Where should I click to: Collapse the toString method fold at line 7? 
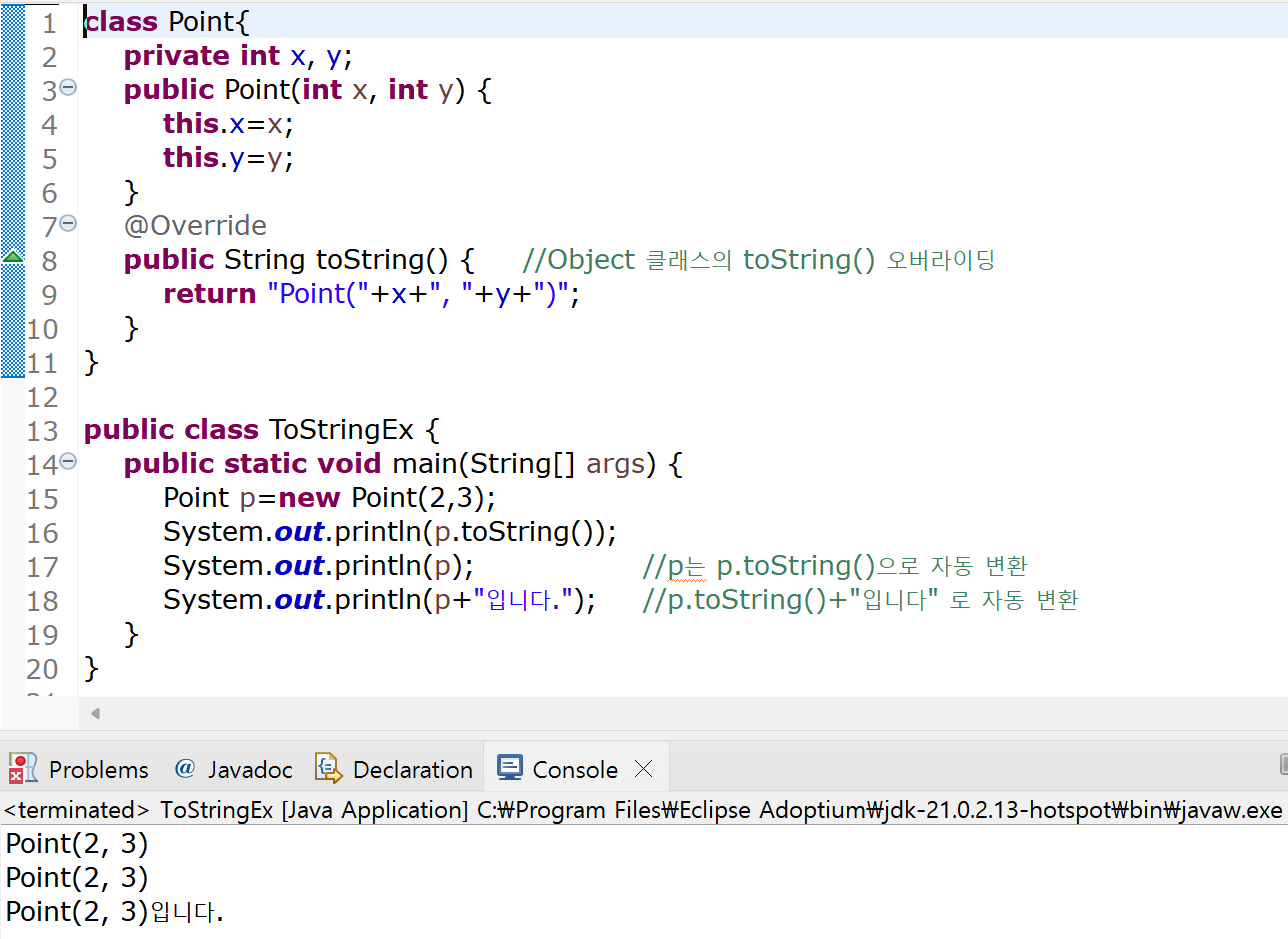click(x=68, y=223)
